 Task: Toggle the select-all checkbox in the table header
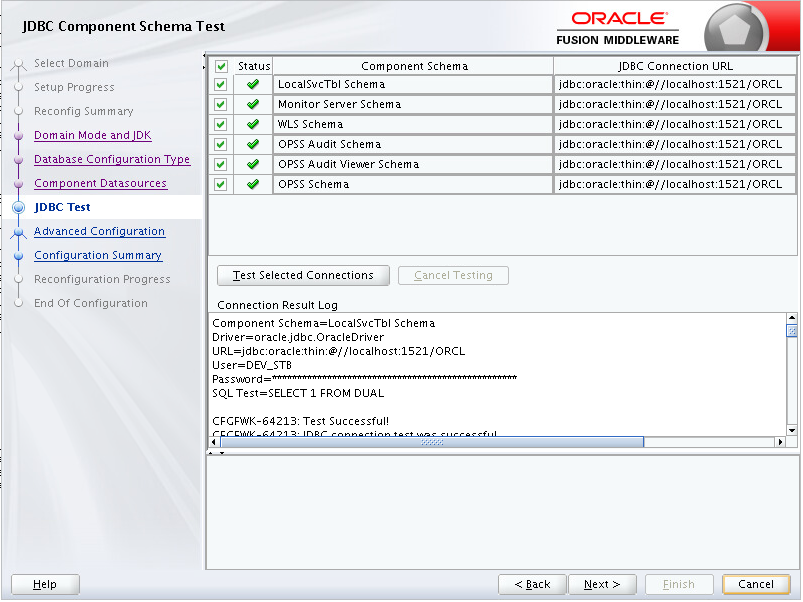(x=221, y=66)
